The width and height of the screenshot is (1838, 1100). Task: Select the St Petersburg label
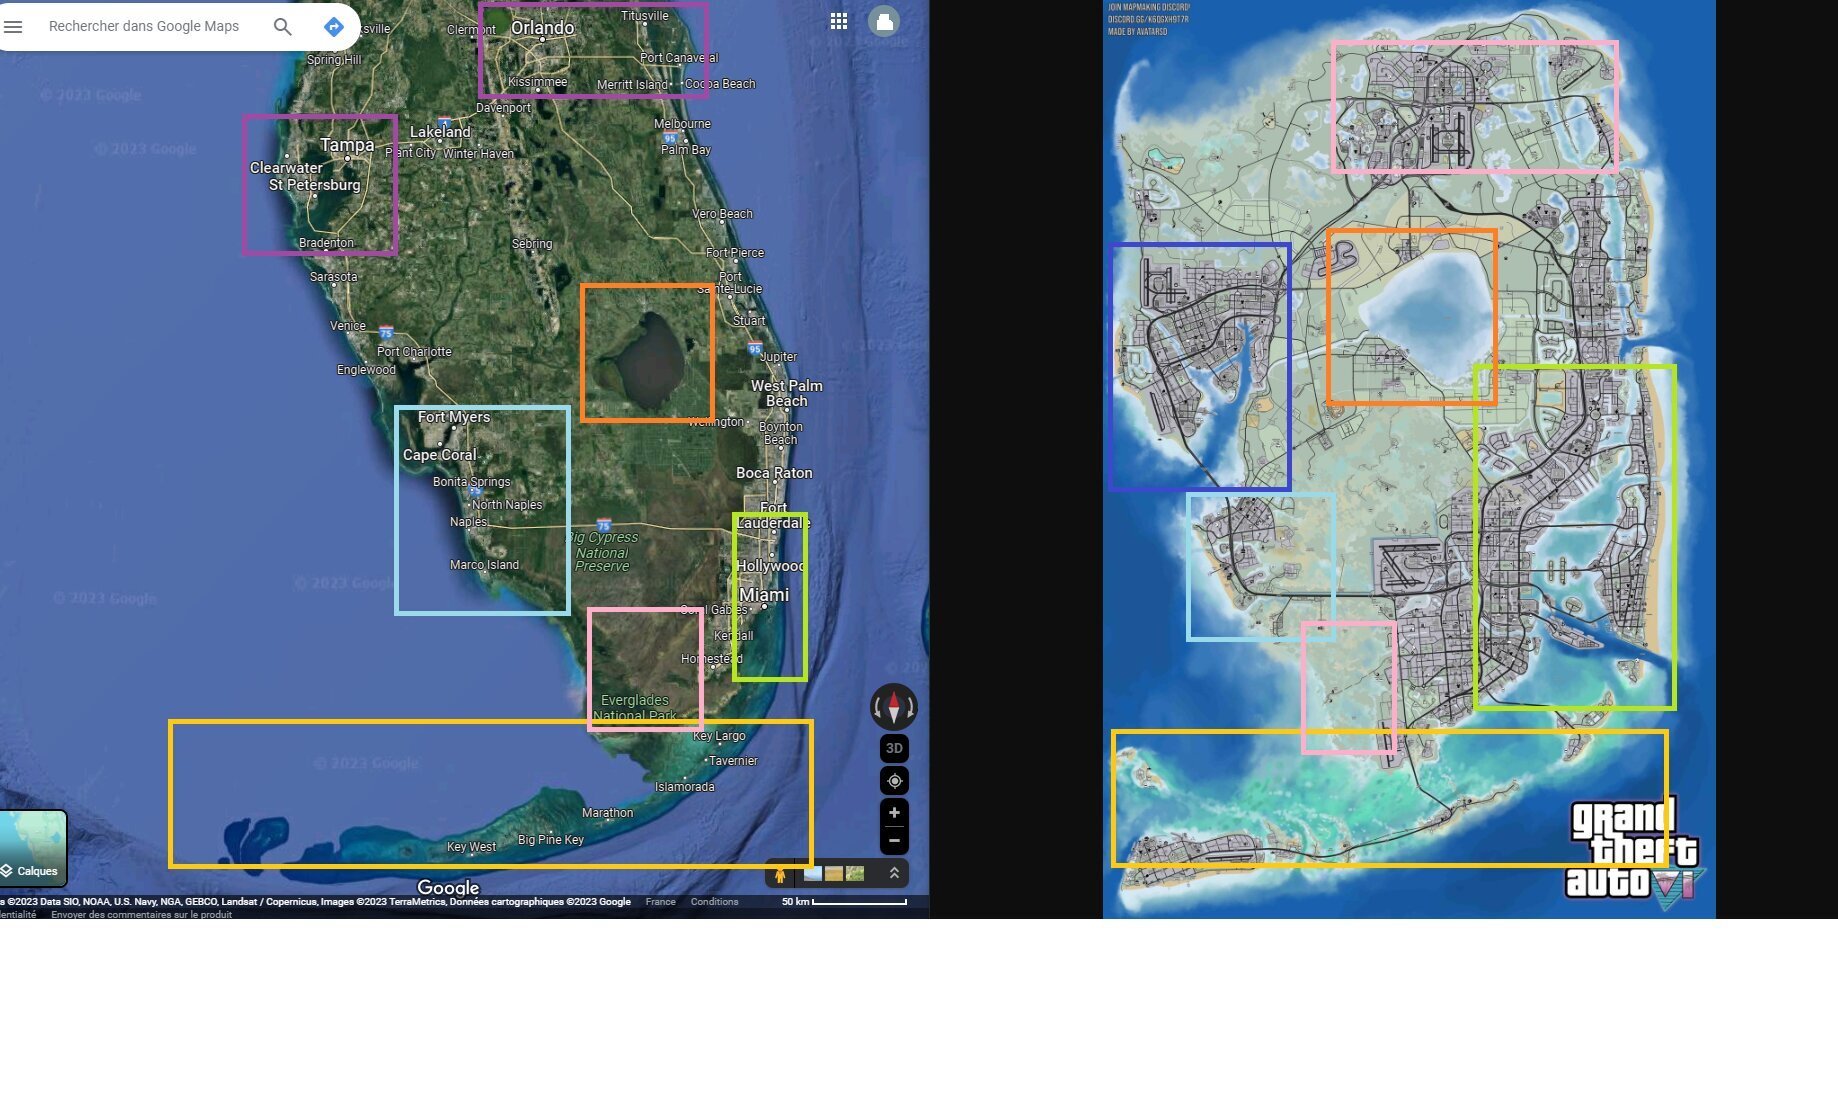314,185
